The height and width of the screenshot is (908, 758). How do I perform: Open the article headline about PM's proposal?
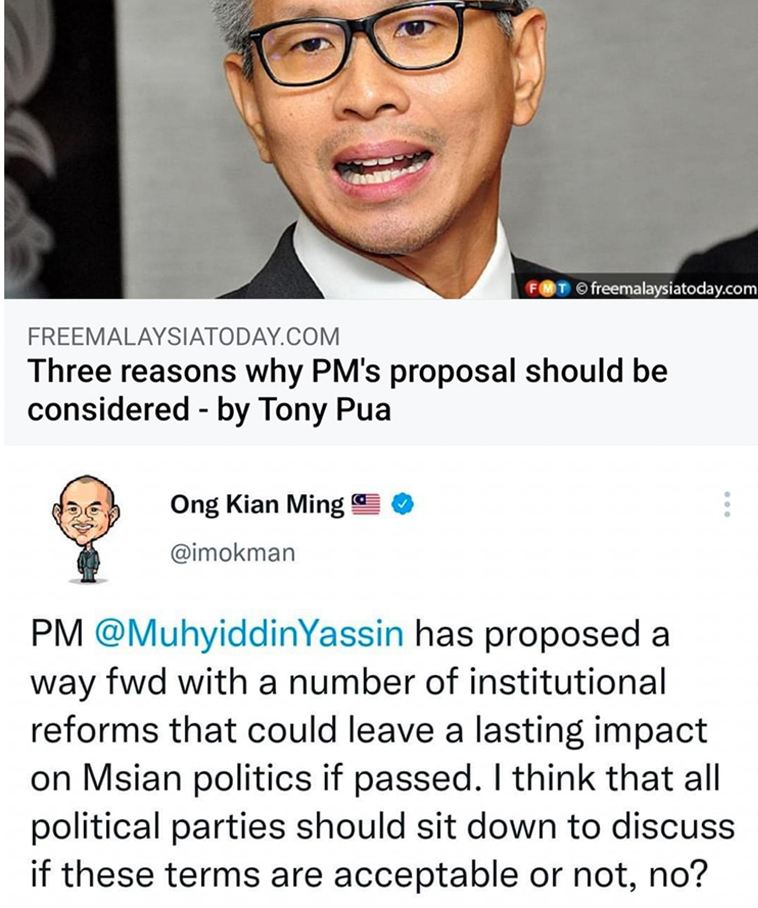(x=347, y=390)
